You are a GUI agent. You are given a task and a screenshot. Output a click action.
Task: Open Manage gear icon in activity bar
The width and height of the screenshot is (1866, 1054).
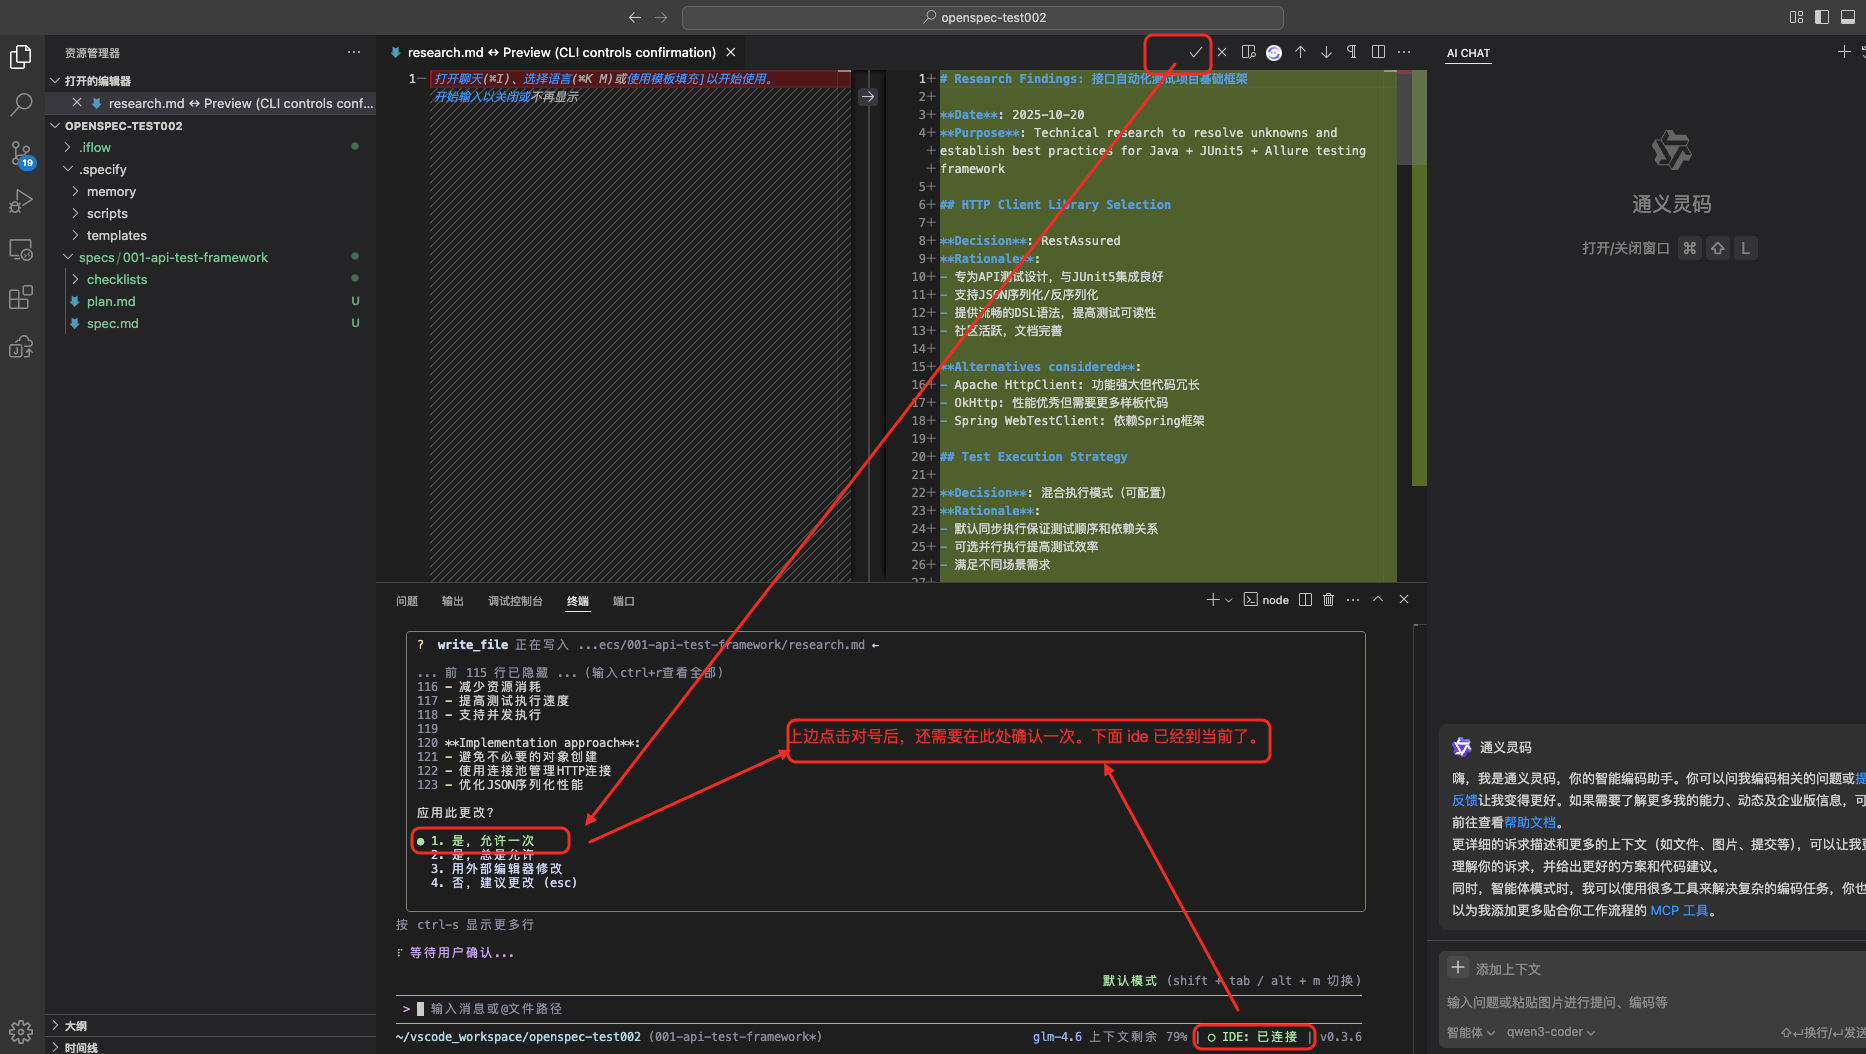coord(21,1031)
